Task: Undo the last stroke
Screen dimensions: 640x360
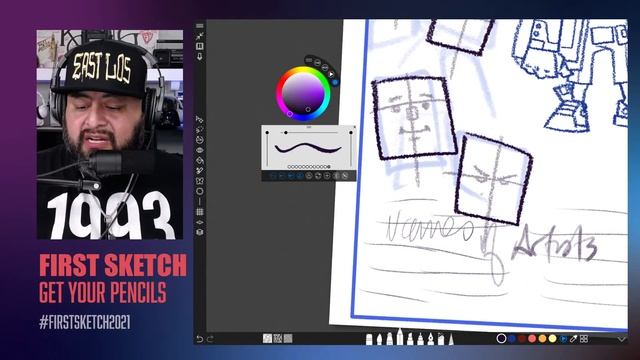Action: coord(200,339)
